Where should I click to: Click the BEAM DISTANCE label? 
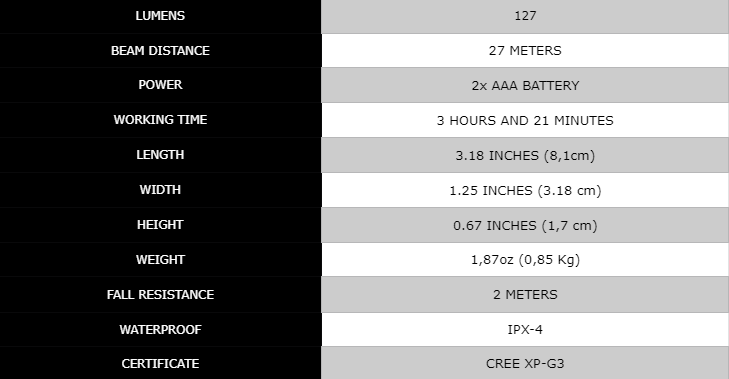coord(160,51)
